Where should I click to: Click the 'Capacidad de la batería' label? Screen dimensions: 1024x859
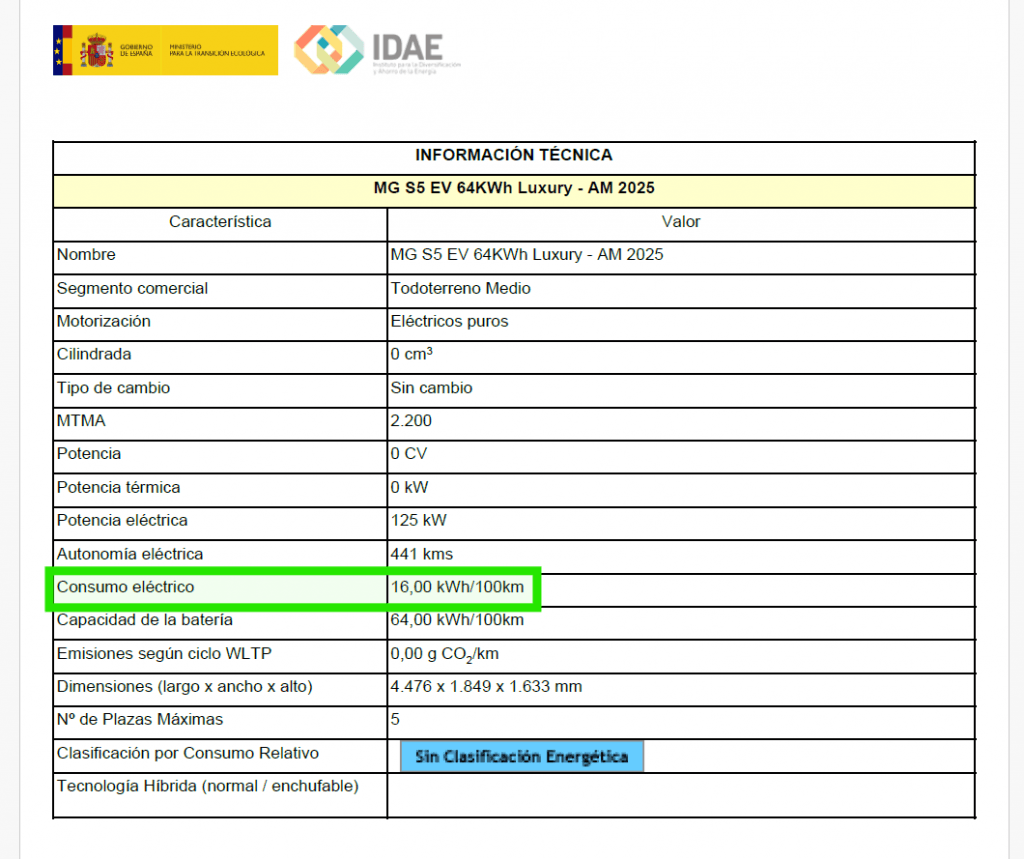point(144,620)
